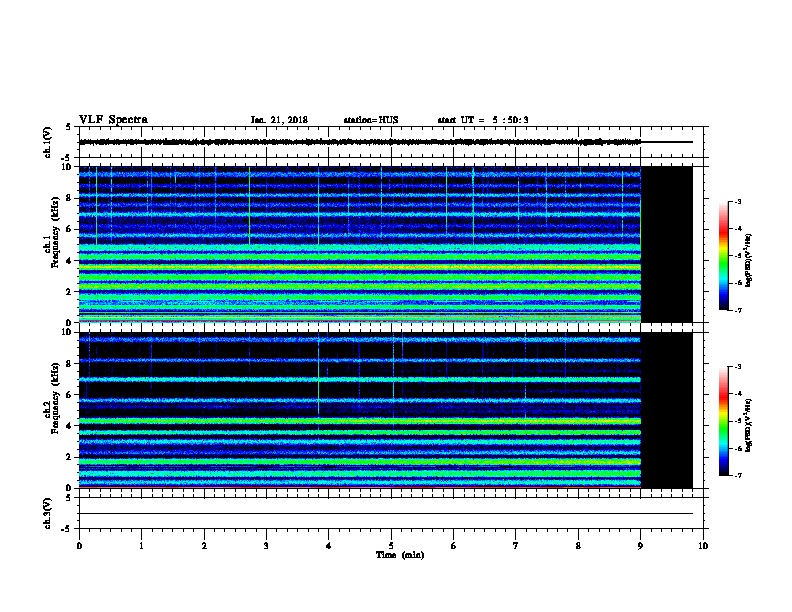Viewport: 792px width, 612px height.
Task: Click the "-7" label on upper color bar
Action: (x=737, y=310)
